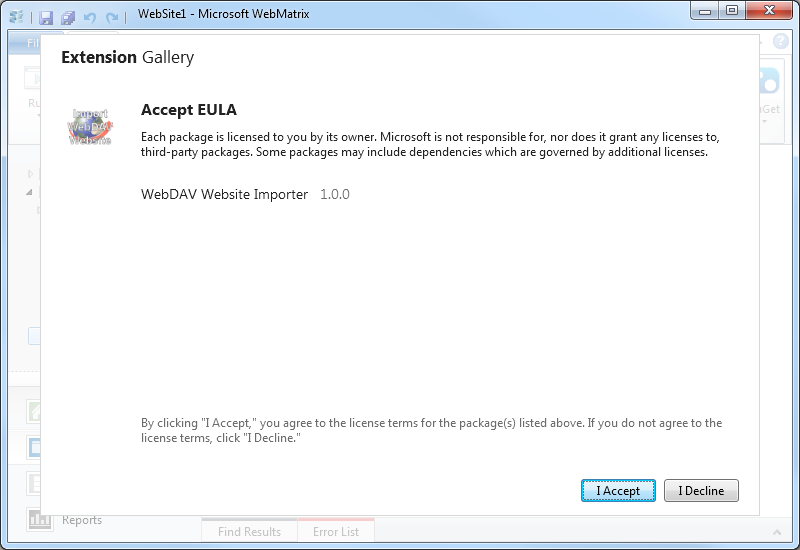Click the Extension Gallery dialog title

(127, 57)
